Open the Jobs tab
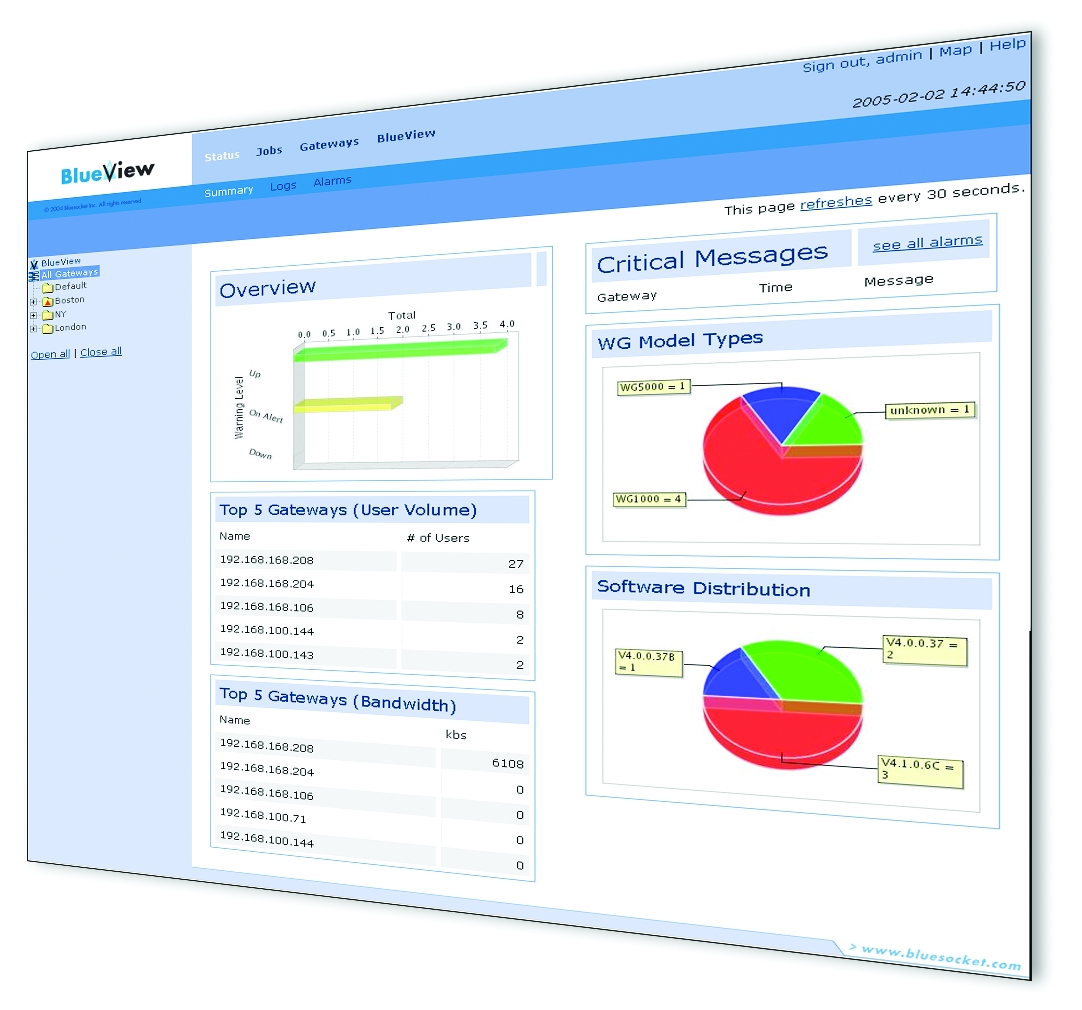Image resolution: width=1082 pixels, height=1010 pixels. click(269, 150)
